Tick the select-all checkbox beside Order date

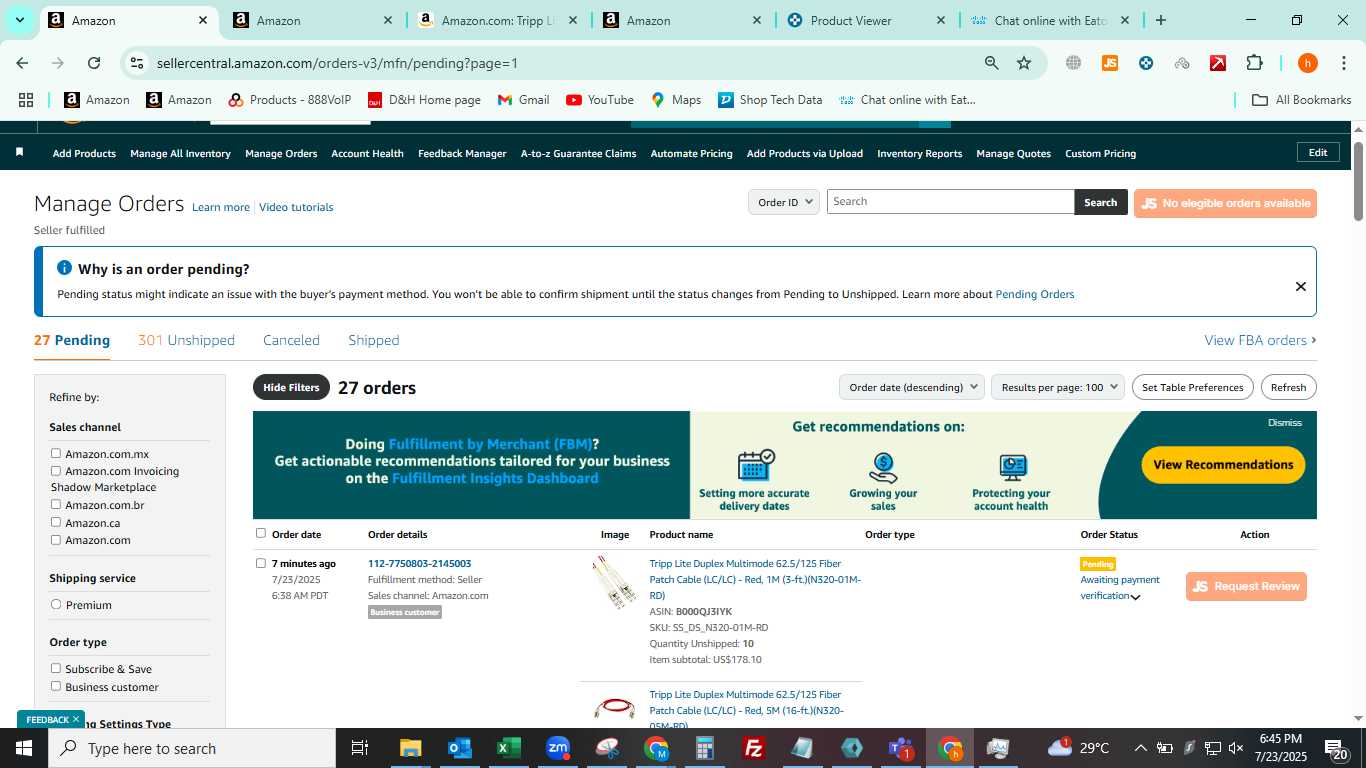[261, 533]
